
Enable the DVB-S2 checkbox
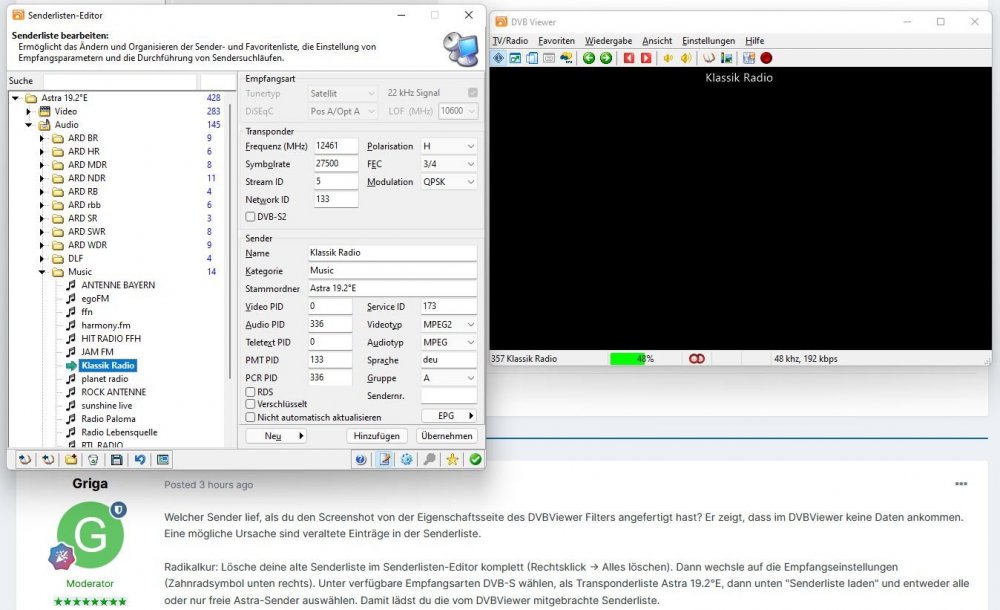251,216
